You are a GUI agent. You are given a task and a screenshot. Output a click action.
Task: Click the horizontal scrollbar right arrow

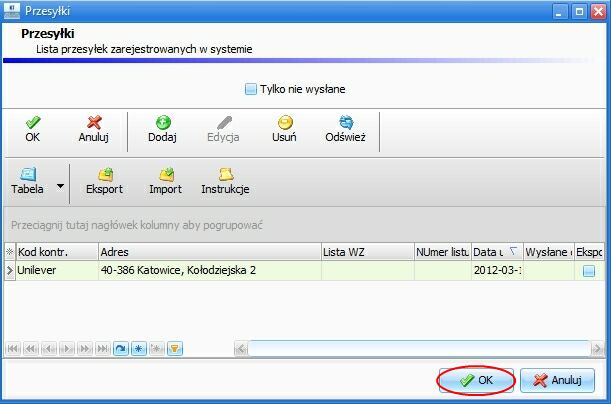coord(597,349)
